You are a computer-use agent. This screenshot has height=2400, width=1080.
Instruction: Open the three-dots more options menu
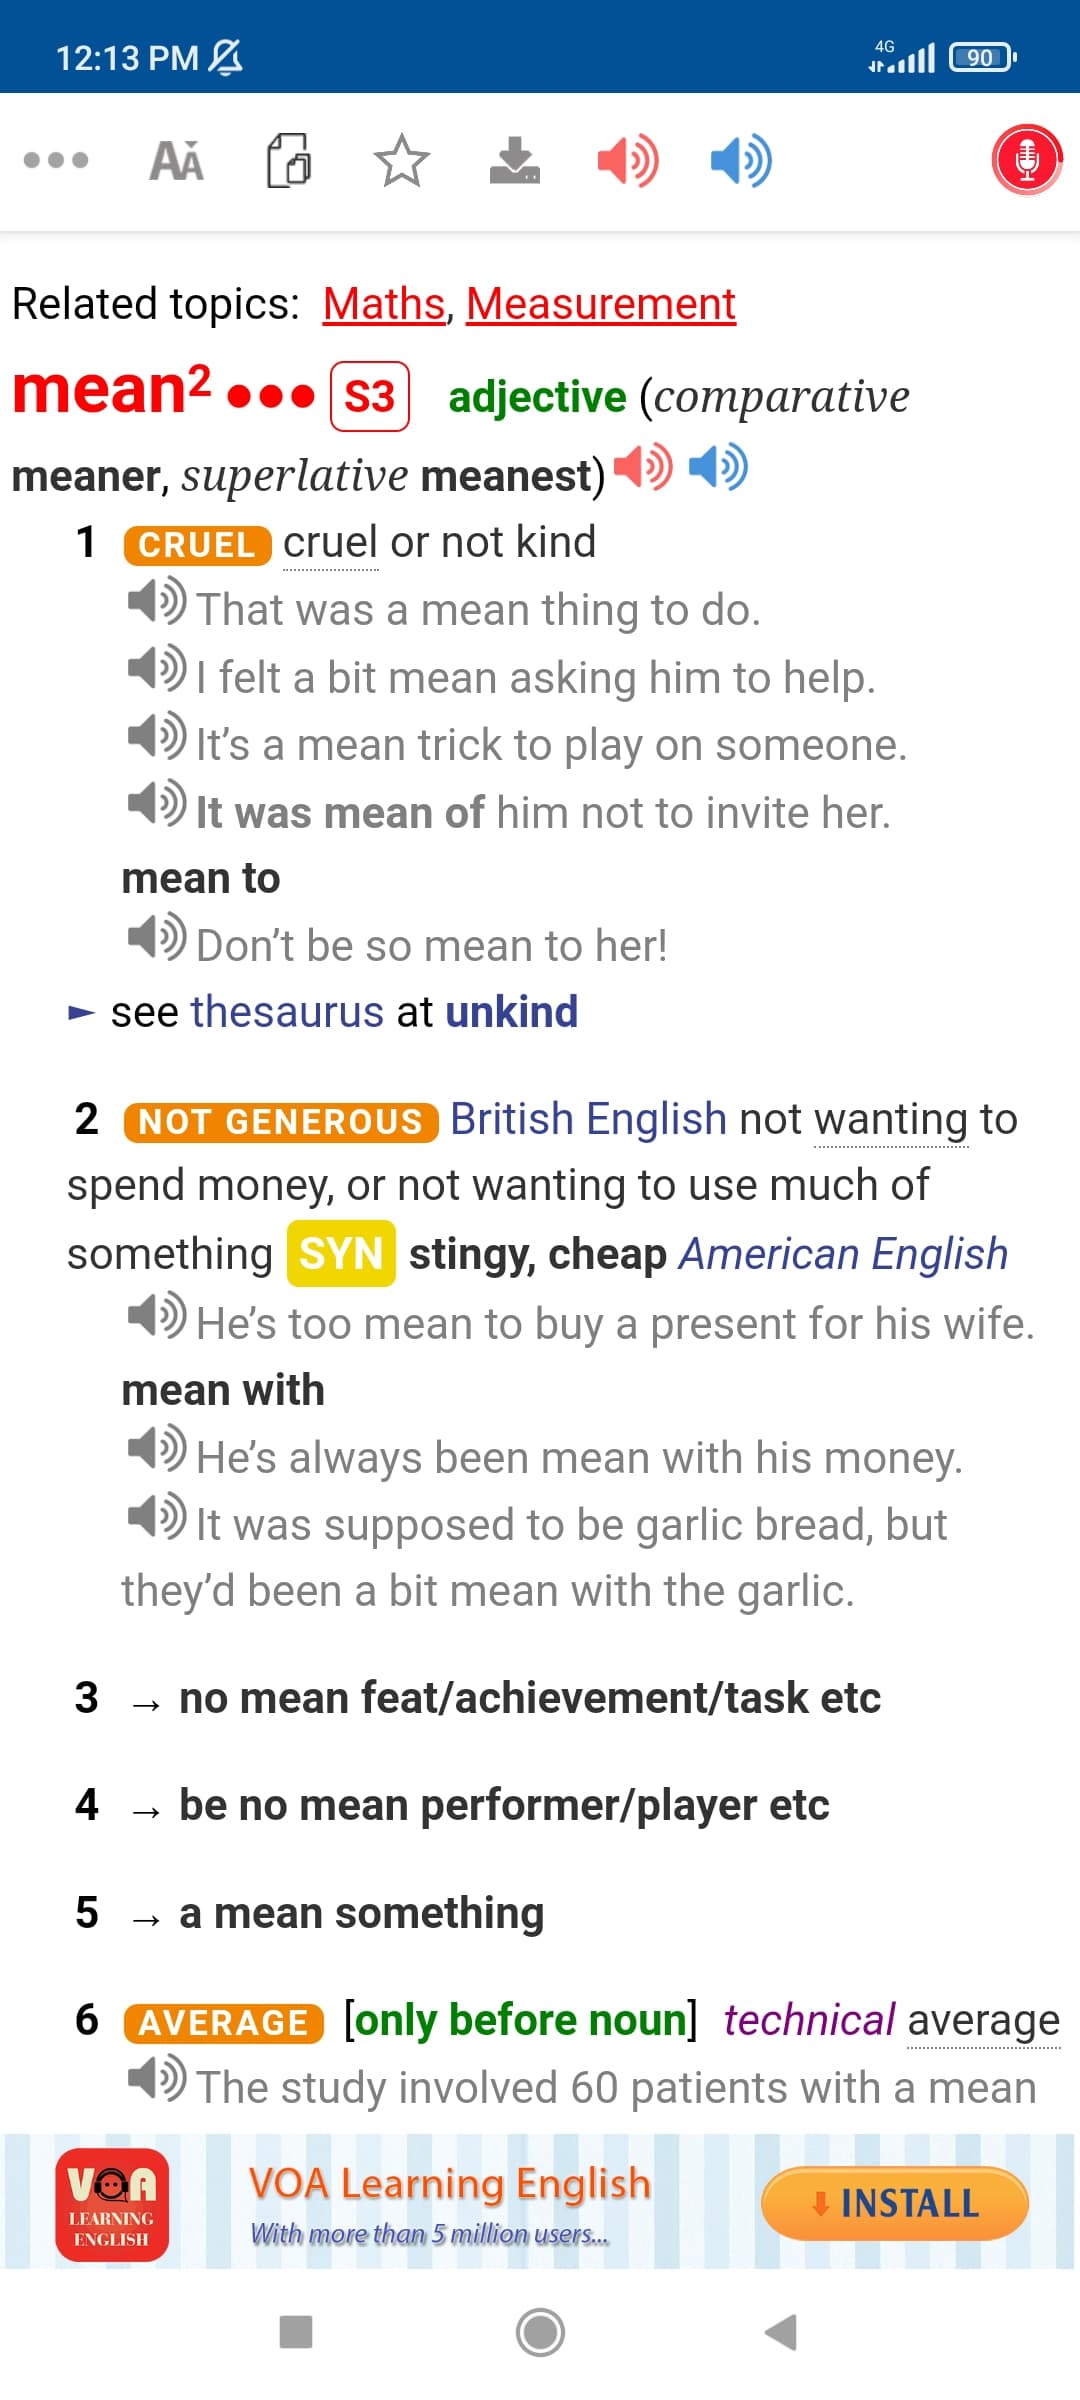click(x=56, y=160)
